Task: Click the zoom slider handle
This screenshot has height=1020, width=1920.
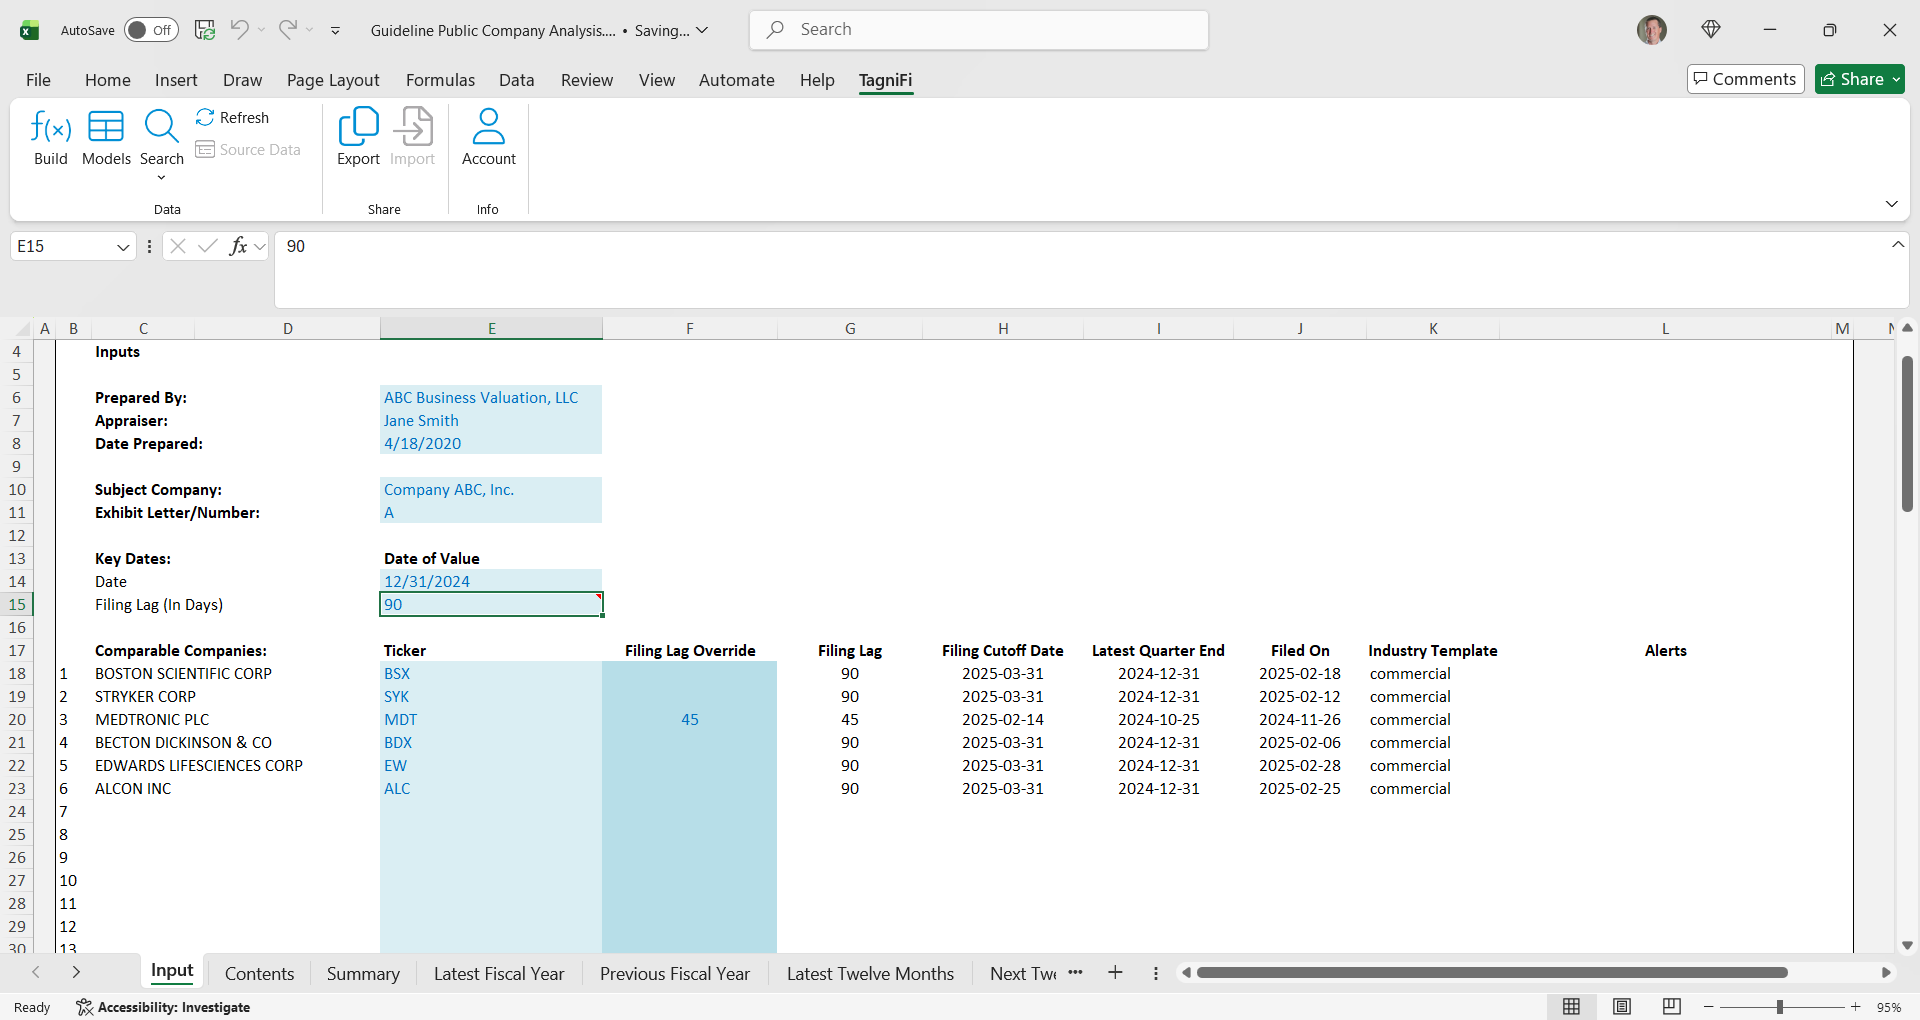Action: pyautogui.click(x=1780, y=1007)
